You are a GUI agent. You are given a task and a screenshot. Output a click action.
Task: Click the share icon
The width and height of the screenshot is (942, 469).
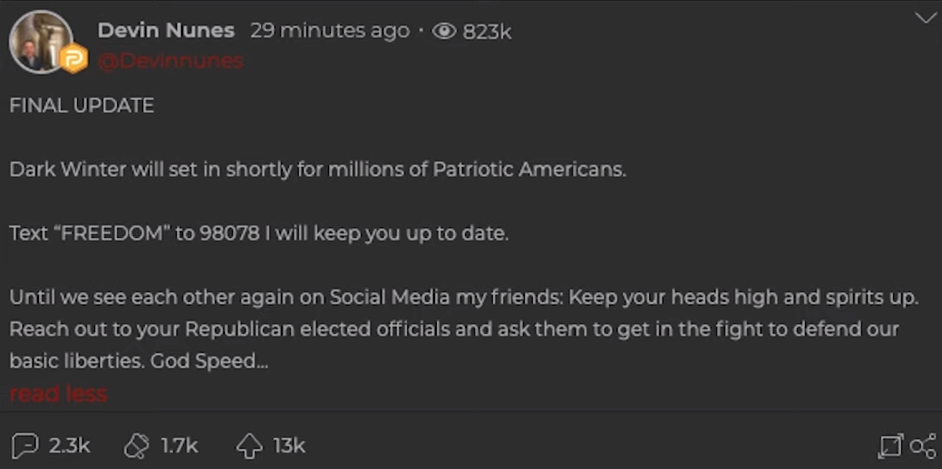[923, 446]
